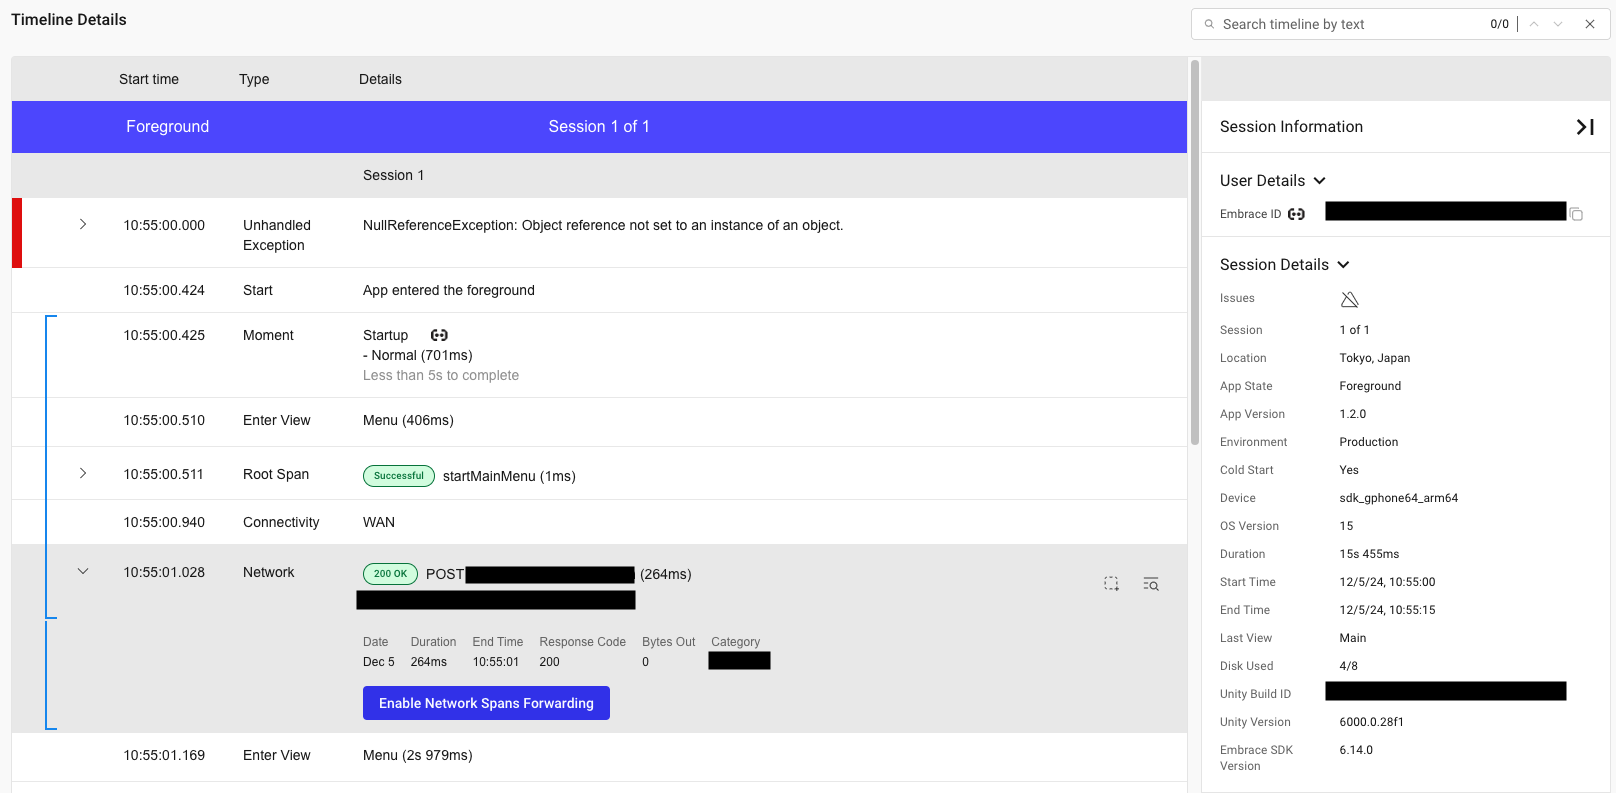This screenshot has width=1616, height=793.
Task: Click the sdk_gphone64_arm64 device value
Action: click(x=1399, y=498)
